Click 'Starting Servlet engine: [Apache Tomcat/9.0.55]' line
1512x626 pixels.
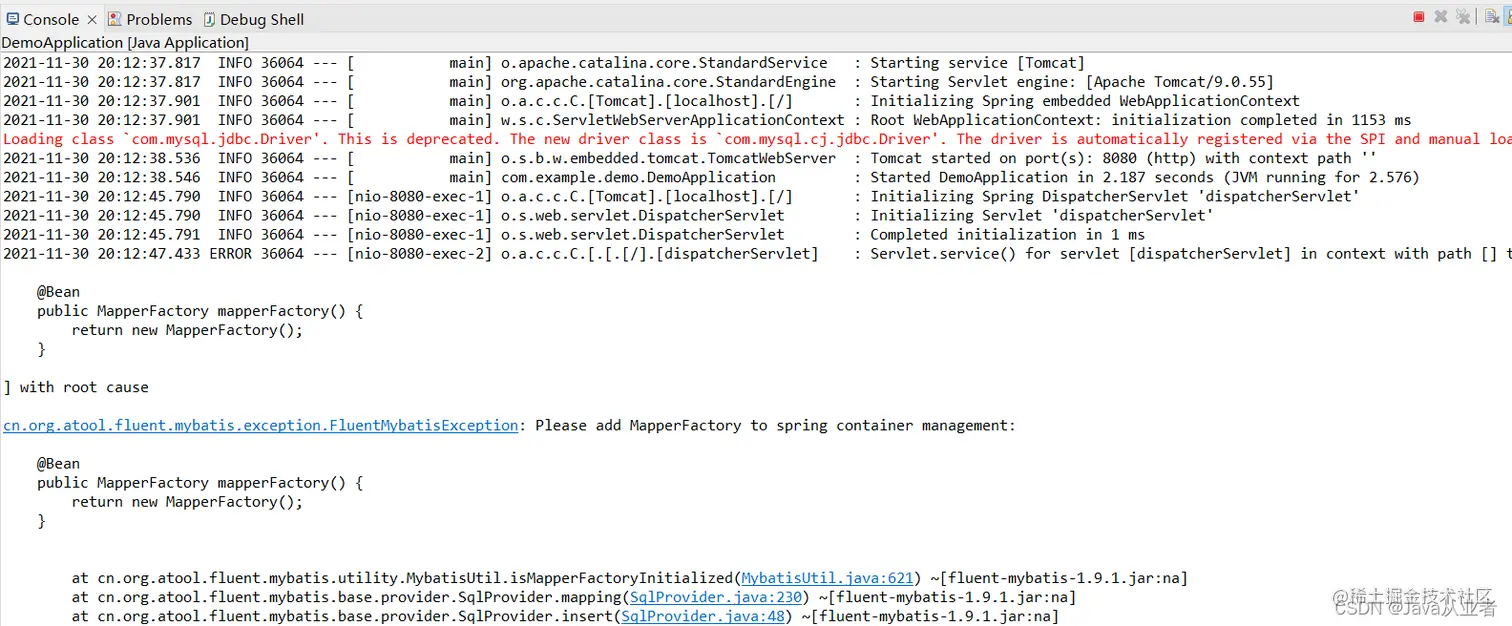coord(638,82)
